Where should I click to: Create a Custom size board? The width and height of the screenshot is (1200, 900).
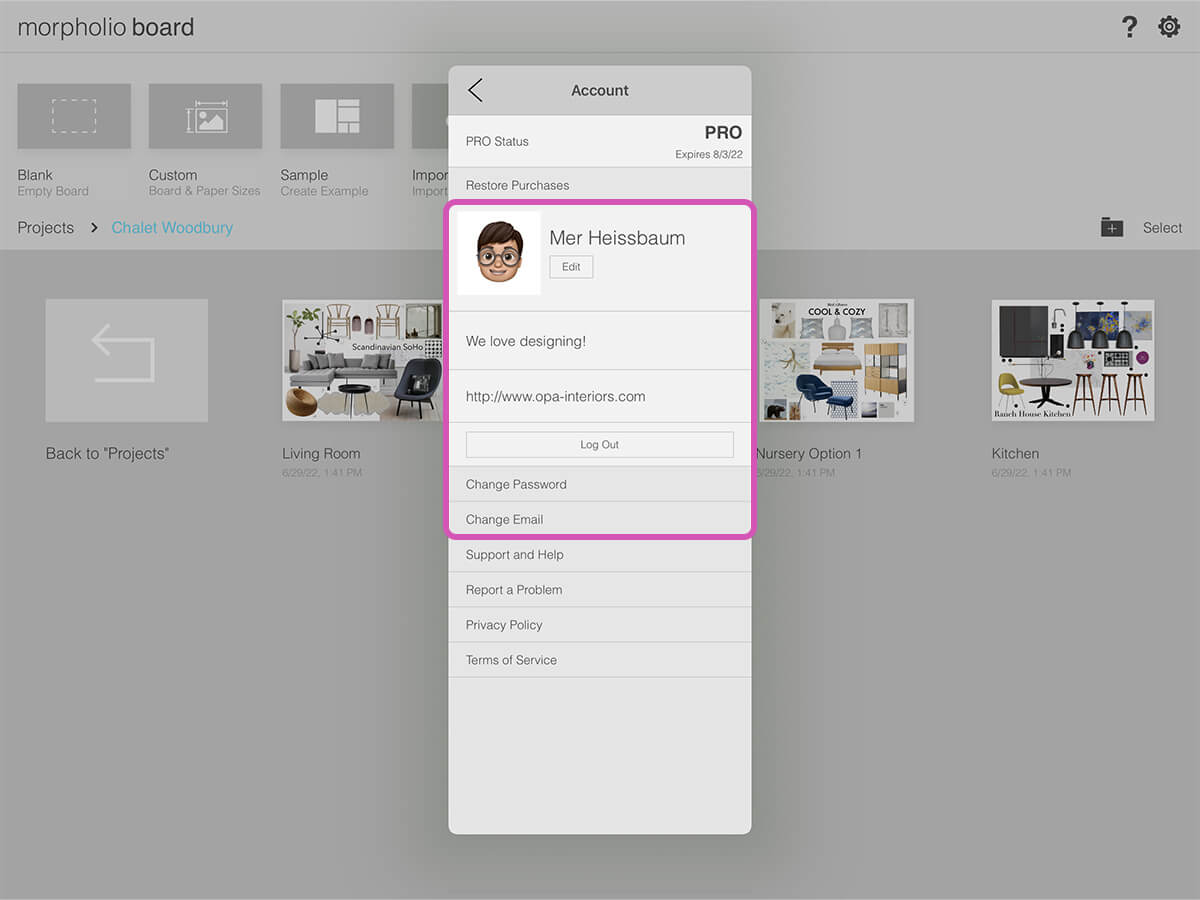click(205, 117)
